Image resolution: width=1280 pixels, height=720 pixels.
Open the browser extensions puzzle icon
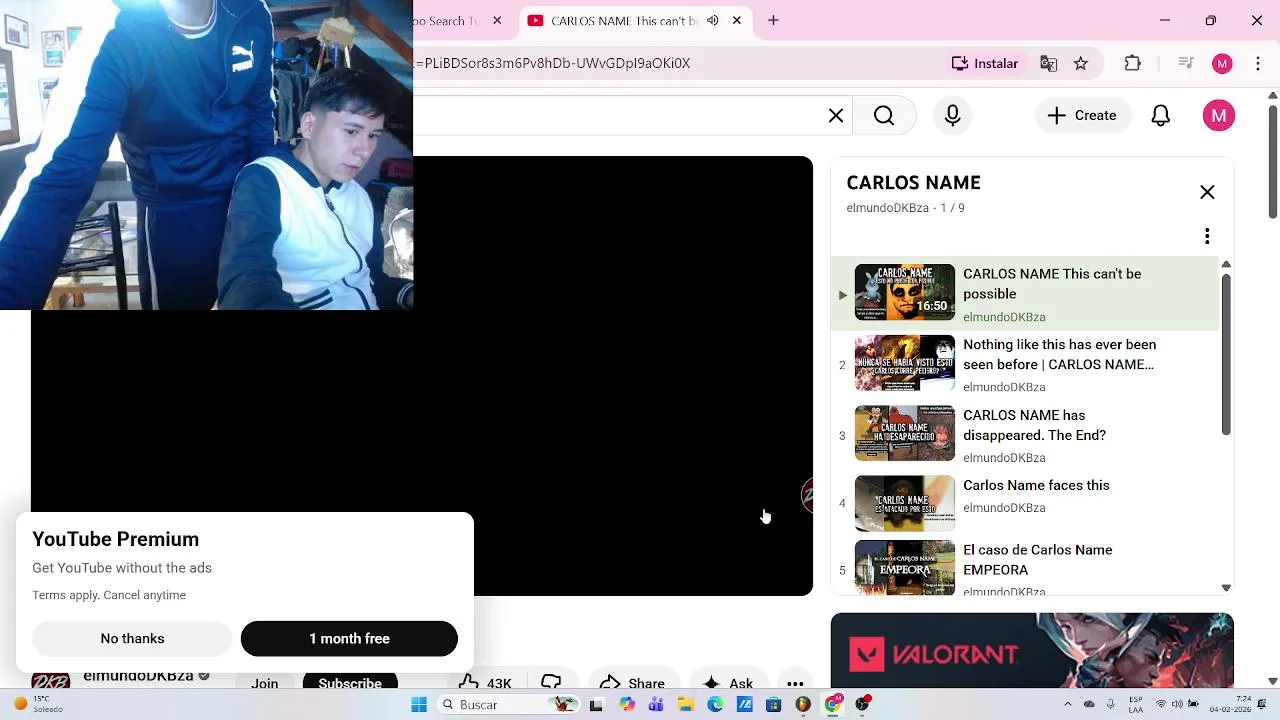coord(1133,63)
